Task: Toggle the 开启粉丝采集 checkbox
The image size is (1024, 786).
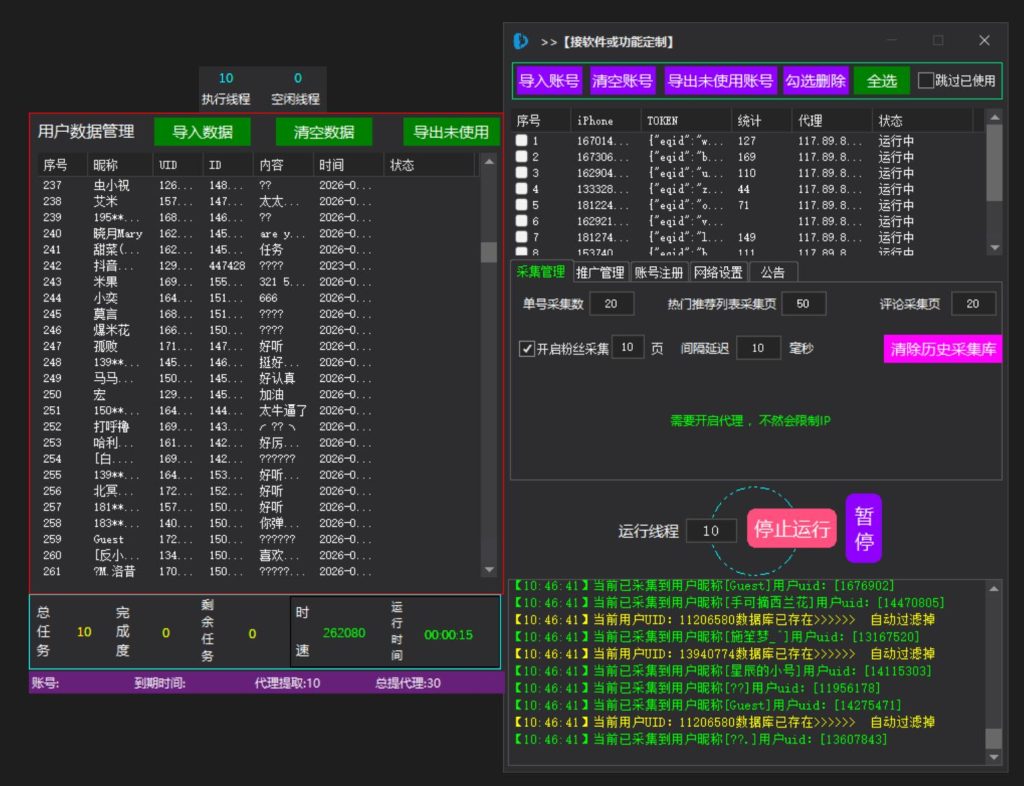Action: (x=526, y=349)
